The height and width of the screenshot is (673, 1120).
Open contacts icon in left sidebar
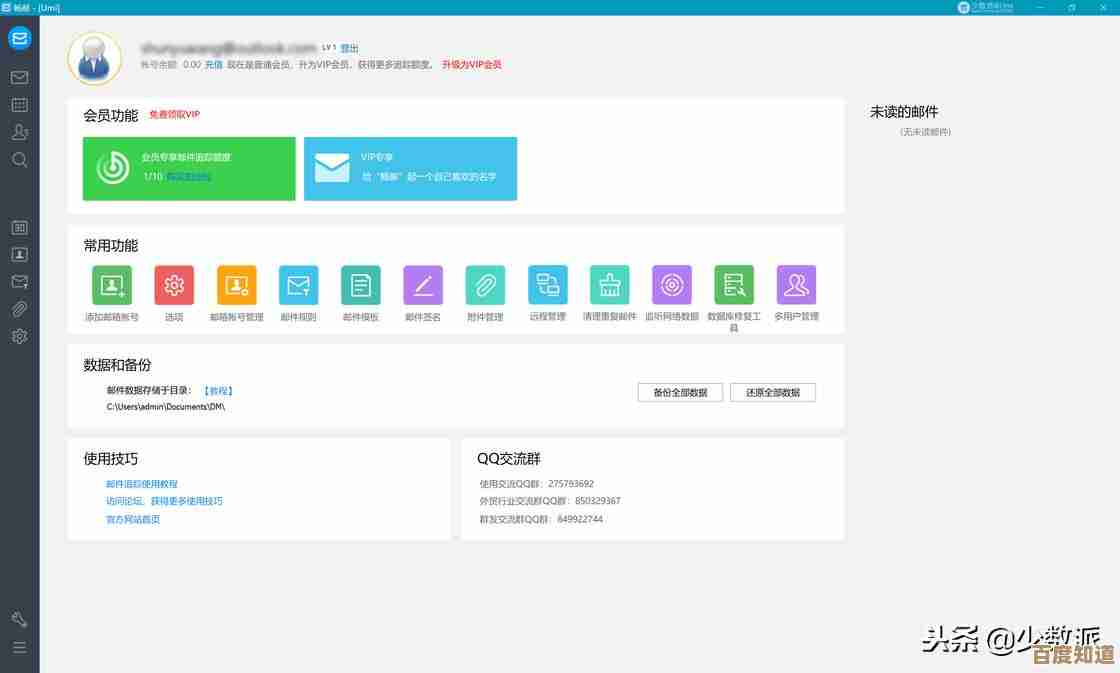(19, 132)
